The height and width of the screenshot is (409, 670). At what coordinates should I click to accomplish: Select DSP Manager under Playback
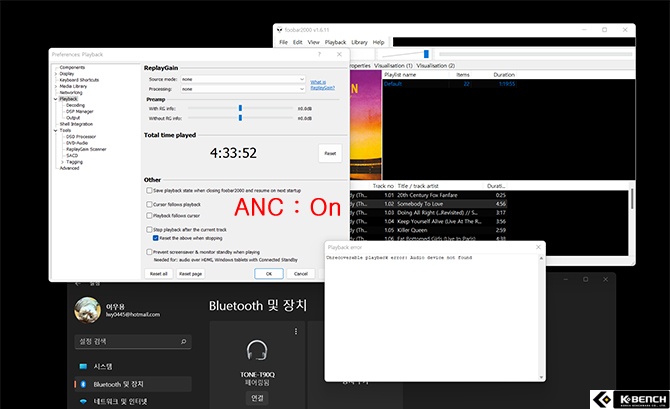click(79, 112)
